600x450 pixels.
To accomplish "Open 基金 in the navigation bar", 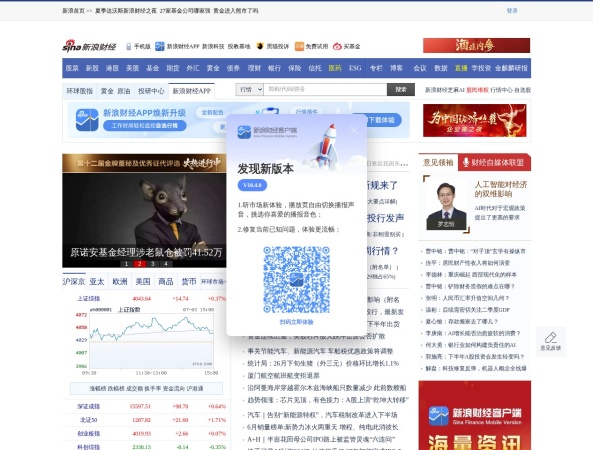I will (152, 68).
